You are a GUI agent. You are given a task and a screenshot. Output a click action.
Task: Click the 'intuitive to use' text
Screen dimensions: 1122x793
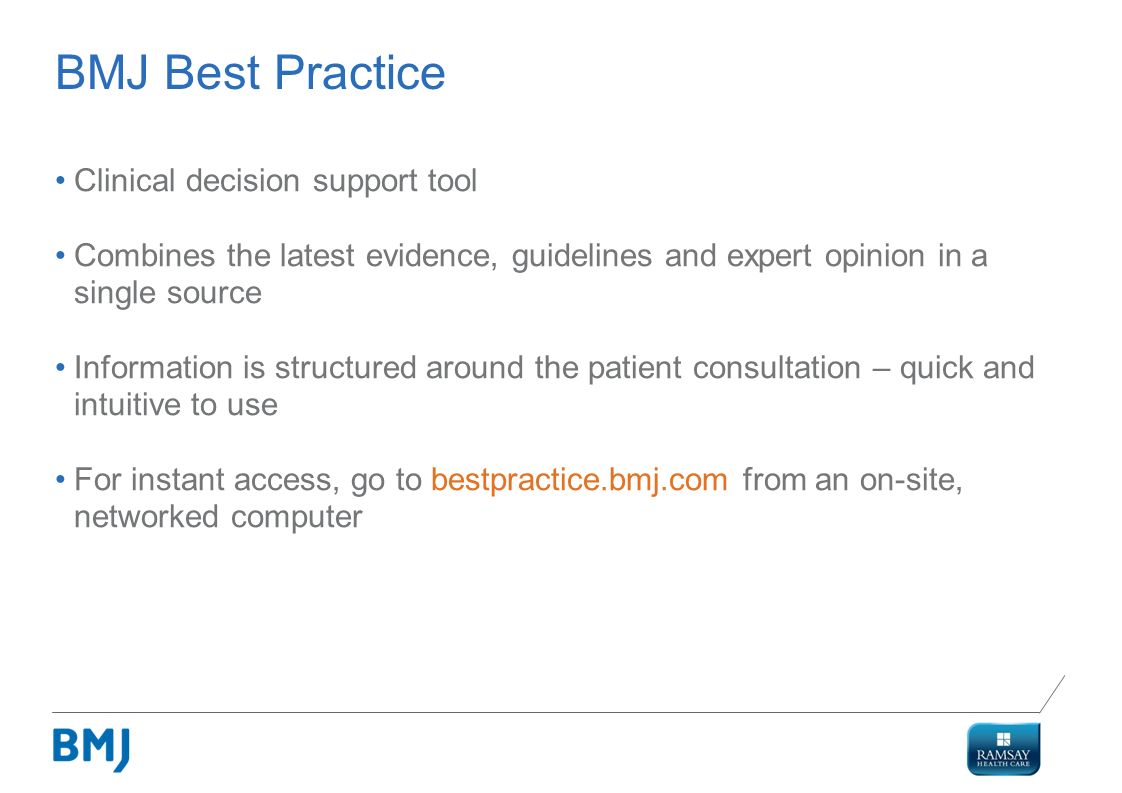click(176, 405)
